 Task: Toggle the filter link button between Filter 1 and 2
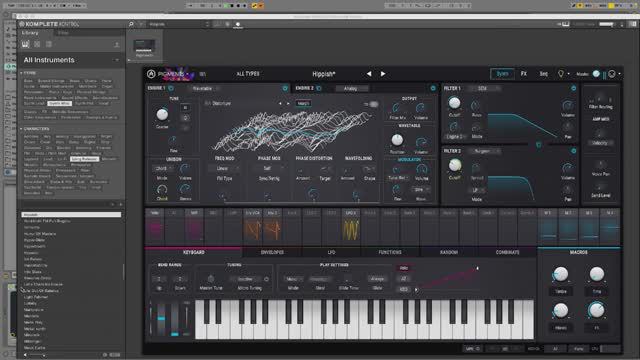[539, 144]
